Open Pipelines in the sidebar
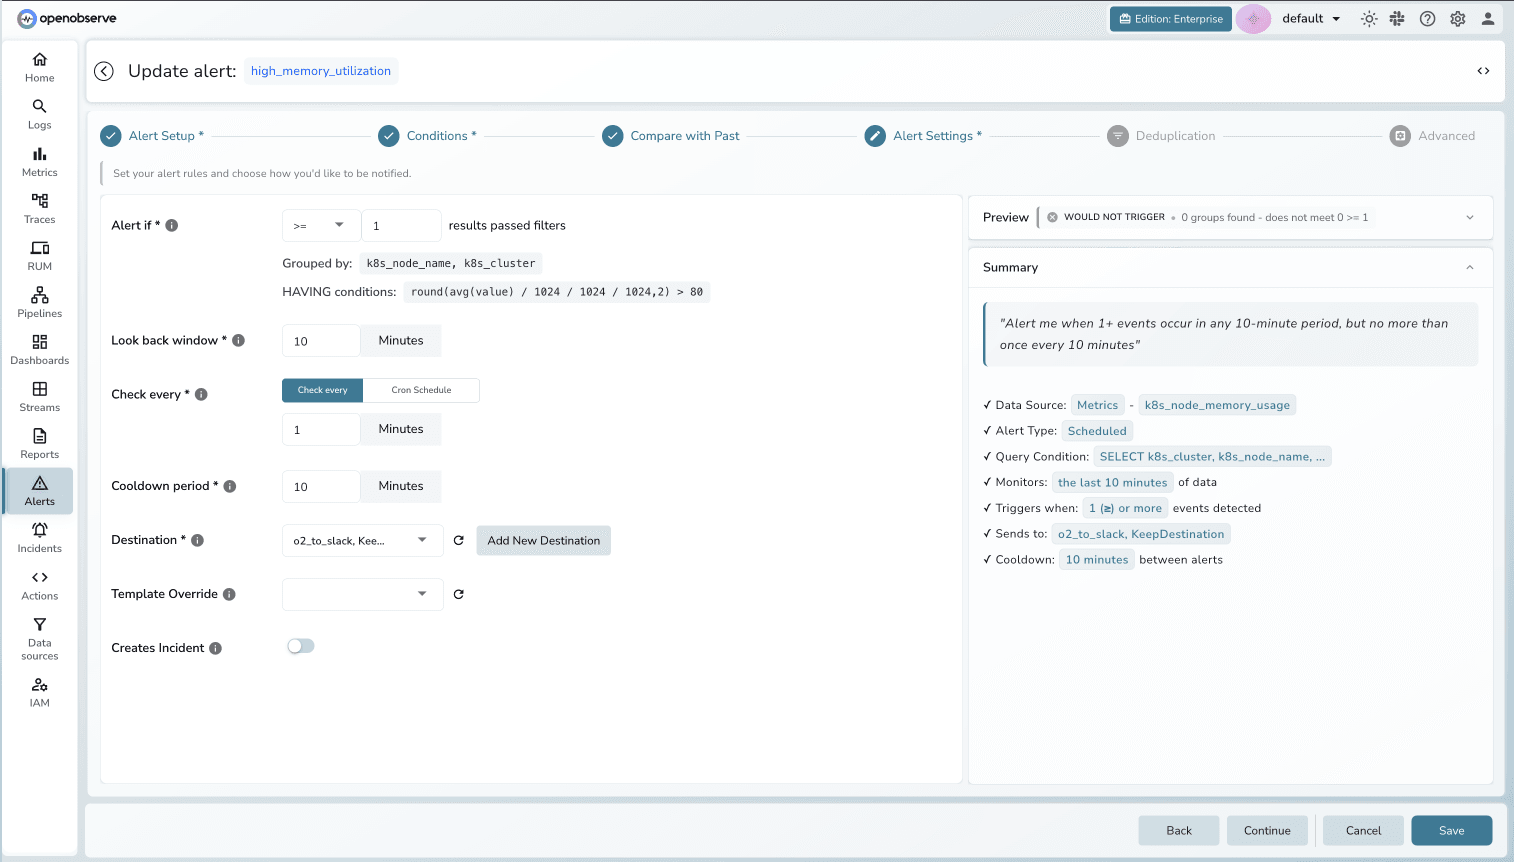This screenshot has width=1514, height=862. tap(39, 302)
